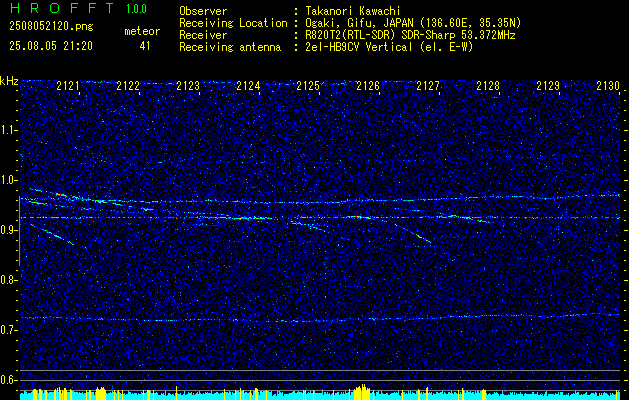Click the 0.9 frequency axis label
The height and width of the screenshot is (400, 629).
tap(9, 230)
